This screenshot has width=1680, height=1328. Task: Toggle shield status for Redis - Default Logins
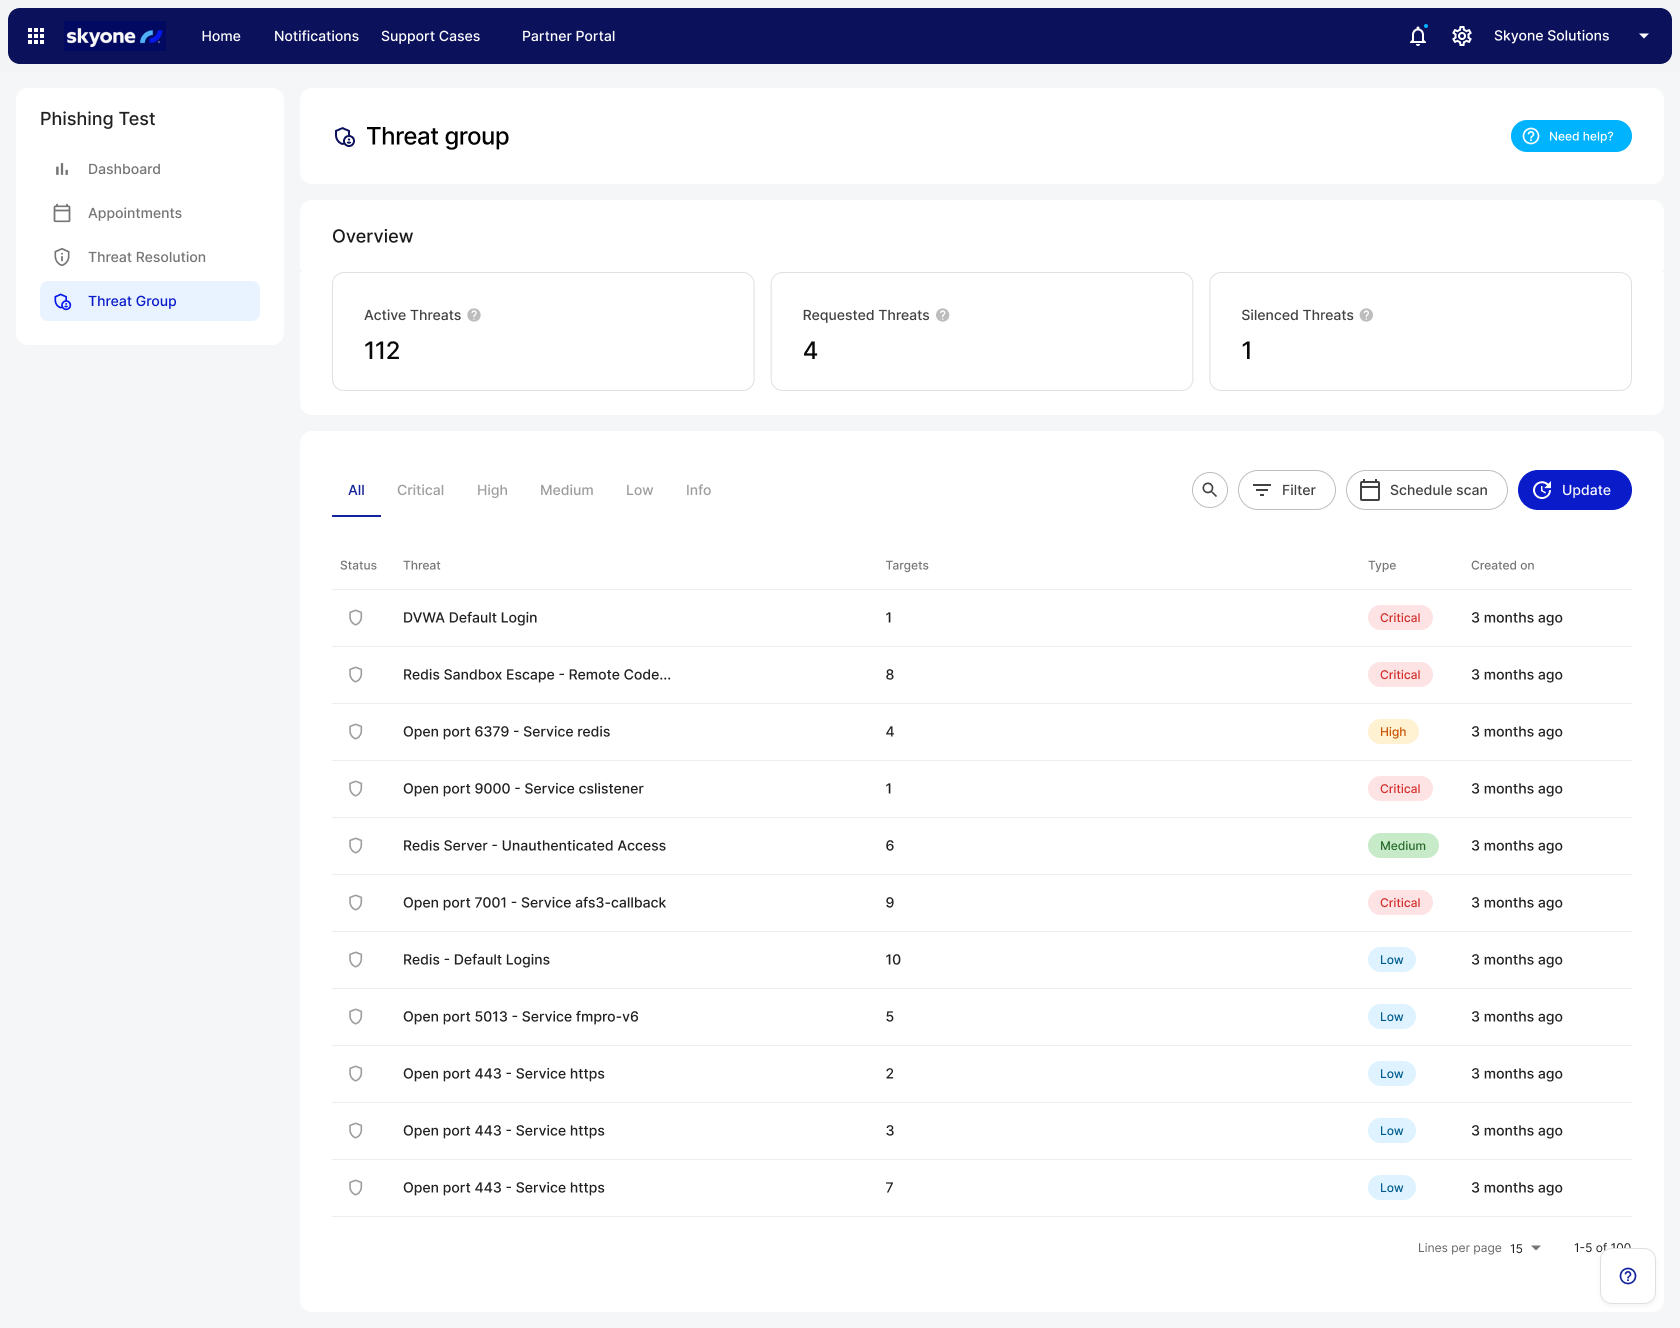pyautogui.click(x=355, y=960)
